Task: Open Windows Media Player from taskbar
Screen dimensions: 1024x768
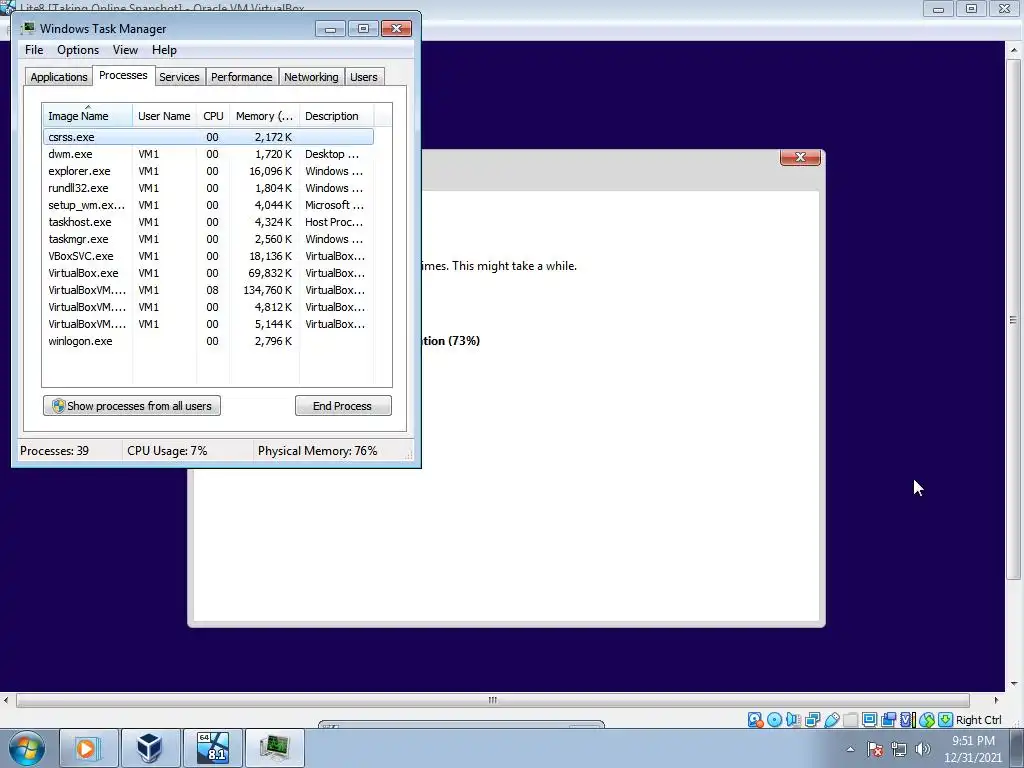Action: pyautogui.click(x=88, y=748)
